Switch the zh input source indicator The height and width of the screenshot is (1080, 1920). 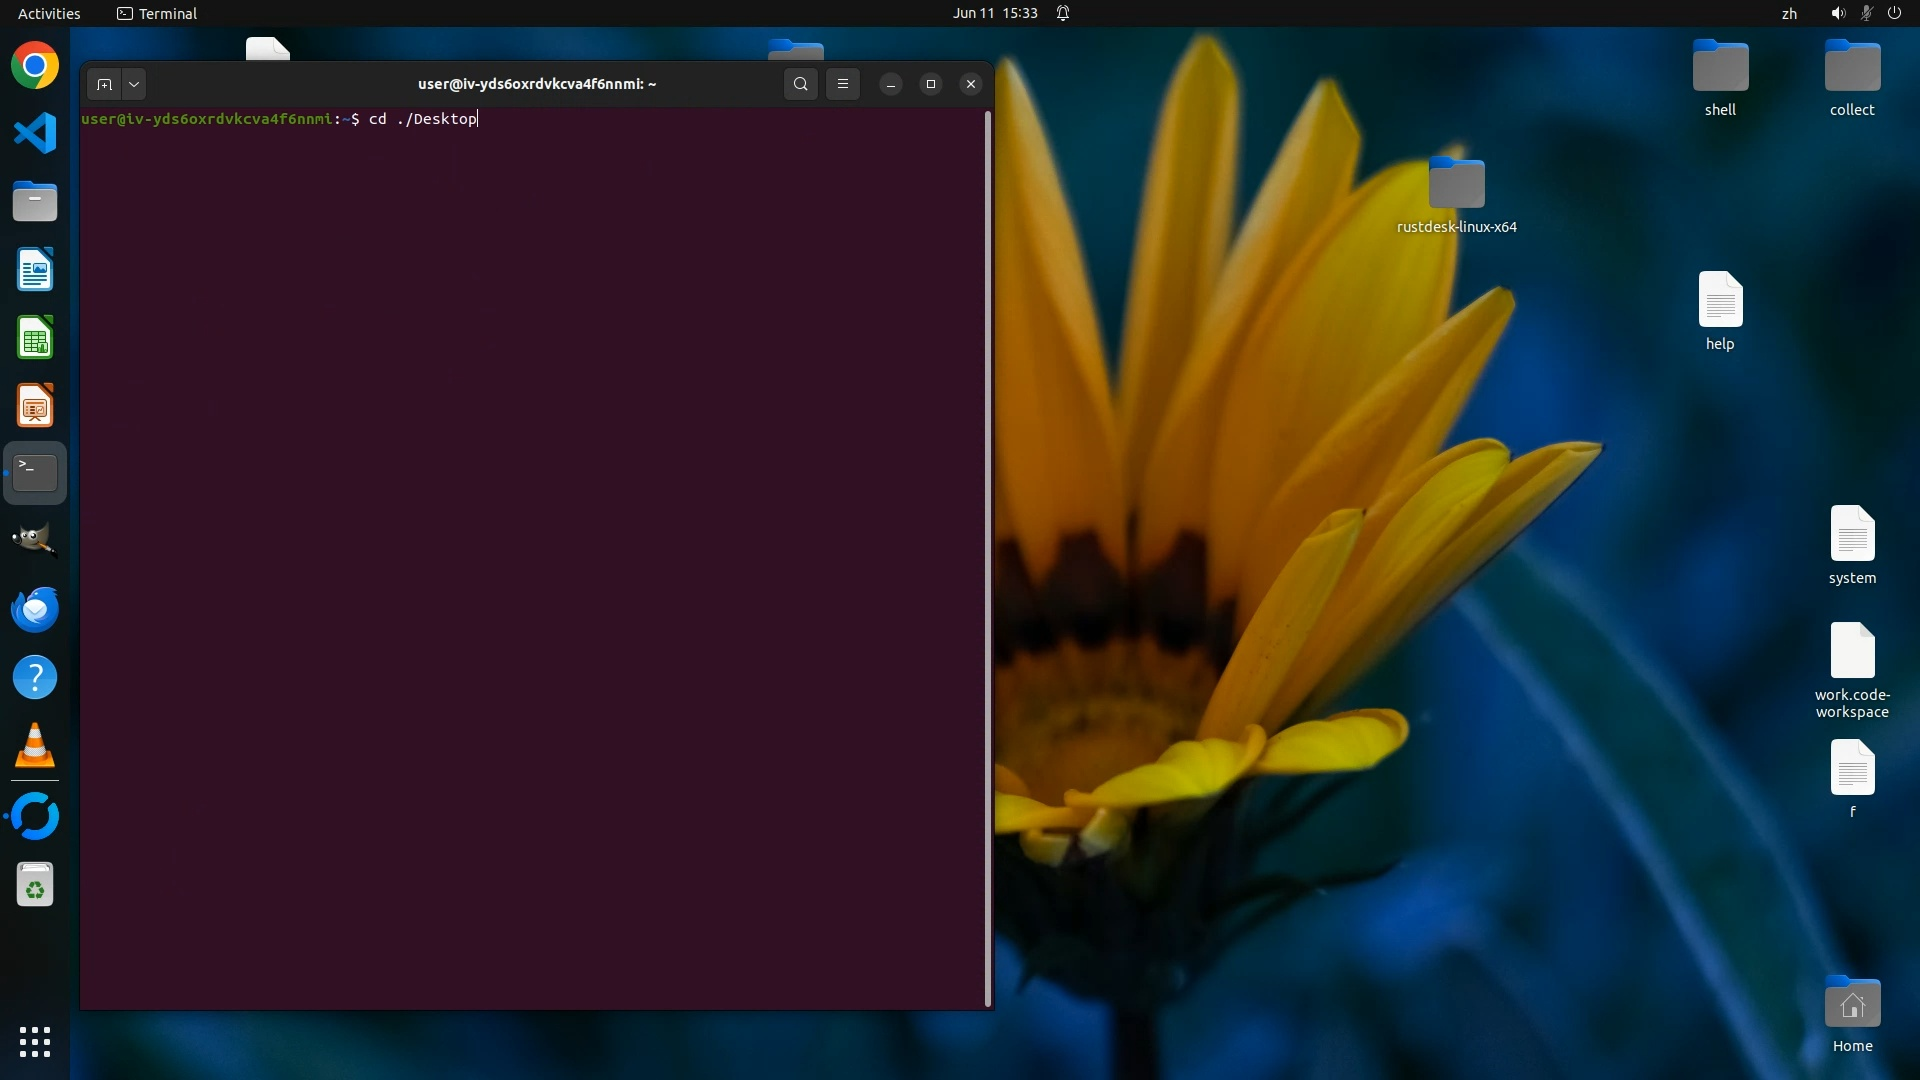click(1789, 13)
